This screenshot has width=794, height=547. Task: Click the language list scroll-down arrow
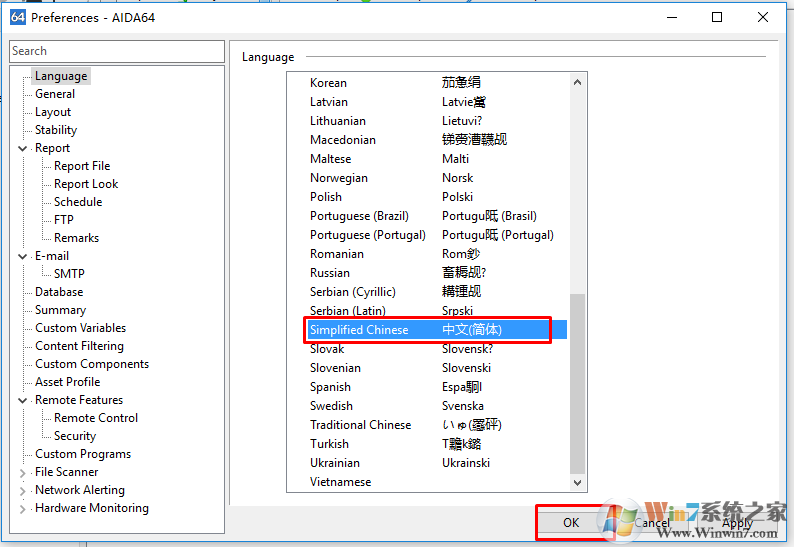(577, 483)
